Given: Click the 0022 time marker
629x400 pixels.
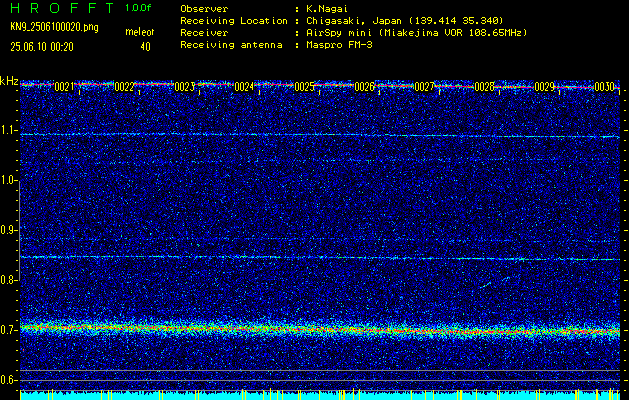Looking at the screenshot, I should coord(124,87).
